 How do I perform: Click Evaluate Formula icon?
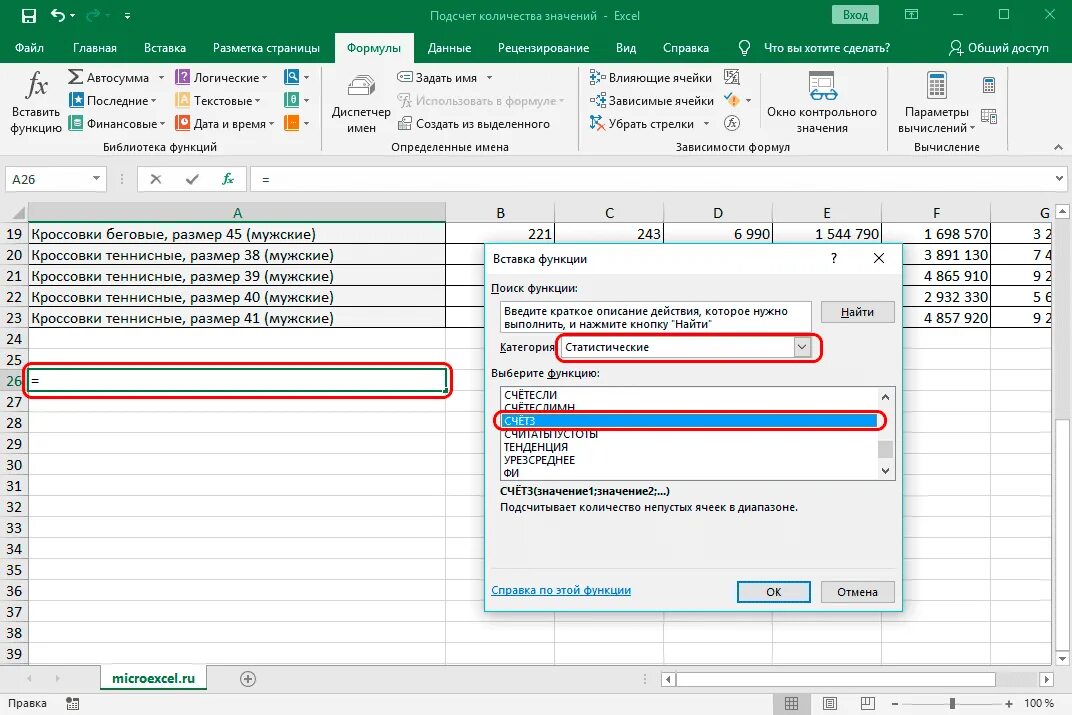tap(732, 123)
